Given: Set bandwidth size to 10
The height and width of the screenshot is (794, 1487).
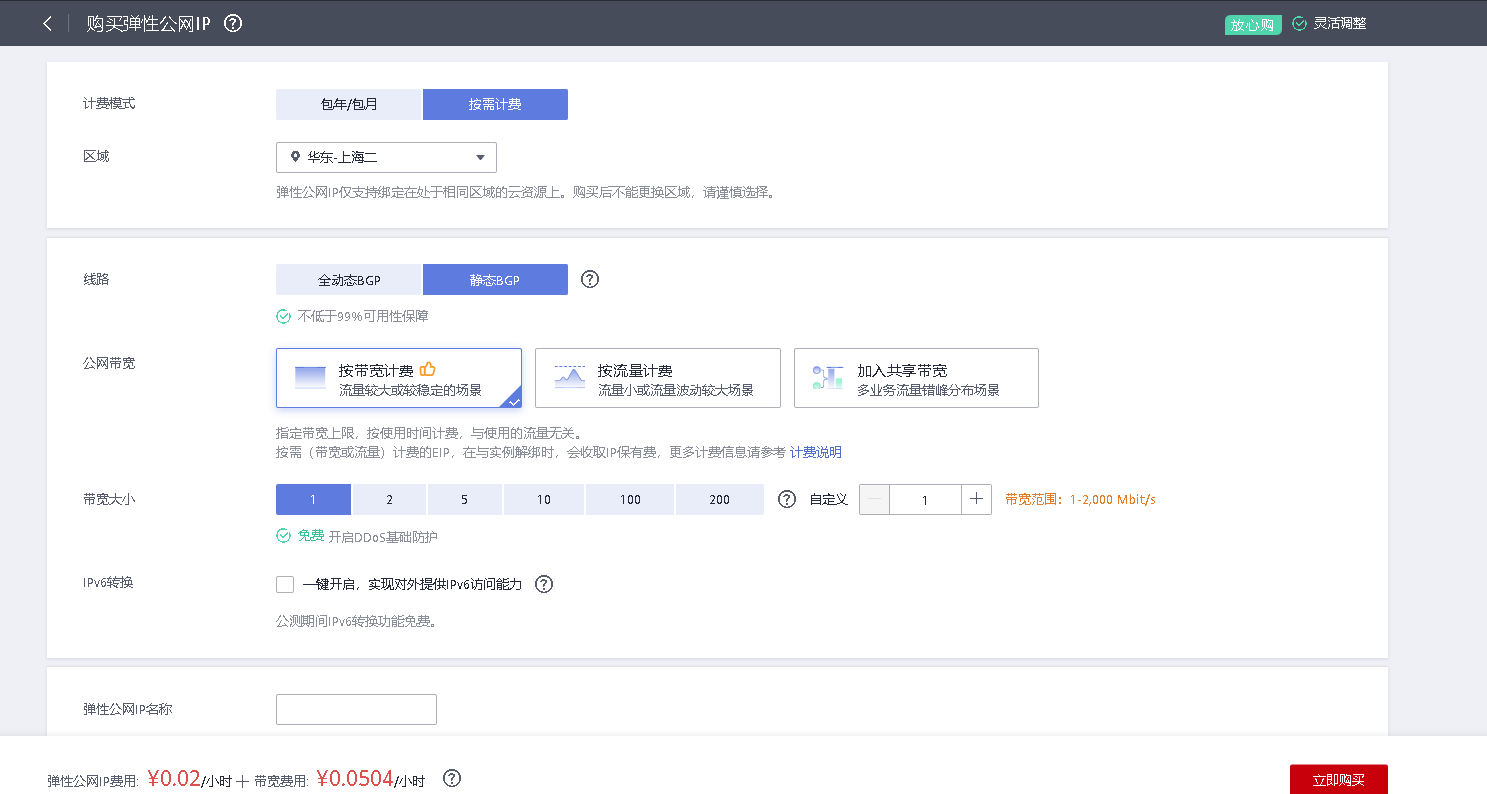Looking at the screenshot, I should click(x=544, y=499).
